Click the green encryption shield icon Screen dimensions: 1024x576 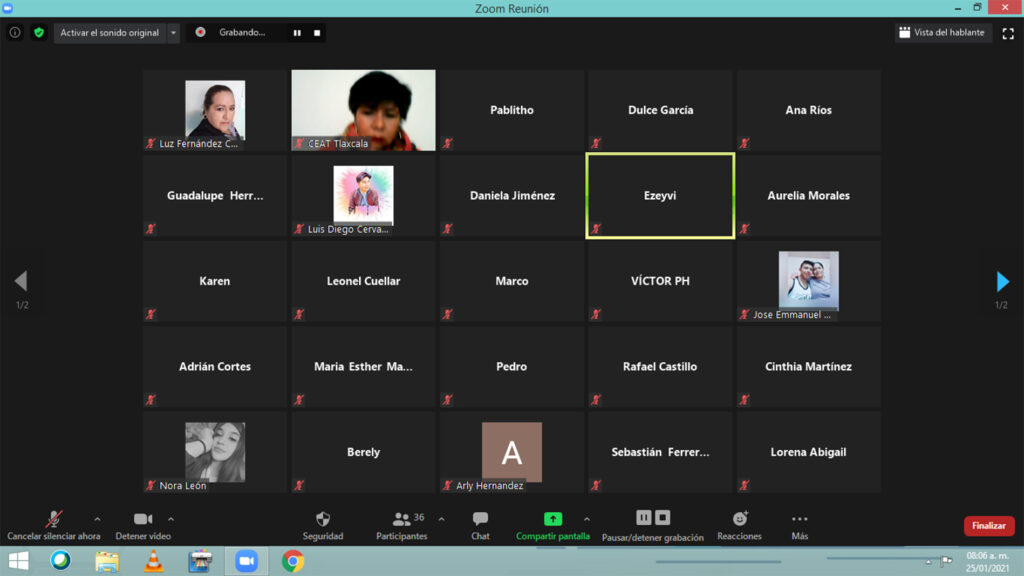tap(39, 32)
